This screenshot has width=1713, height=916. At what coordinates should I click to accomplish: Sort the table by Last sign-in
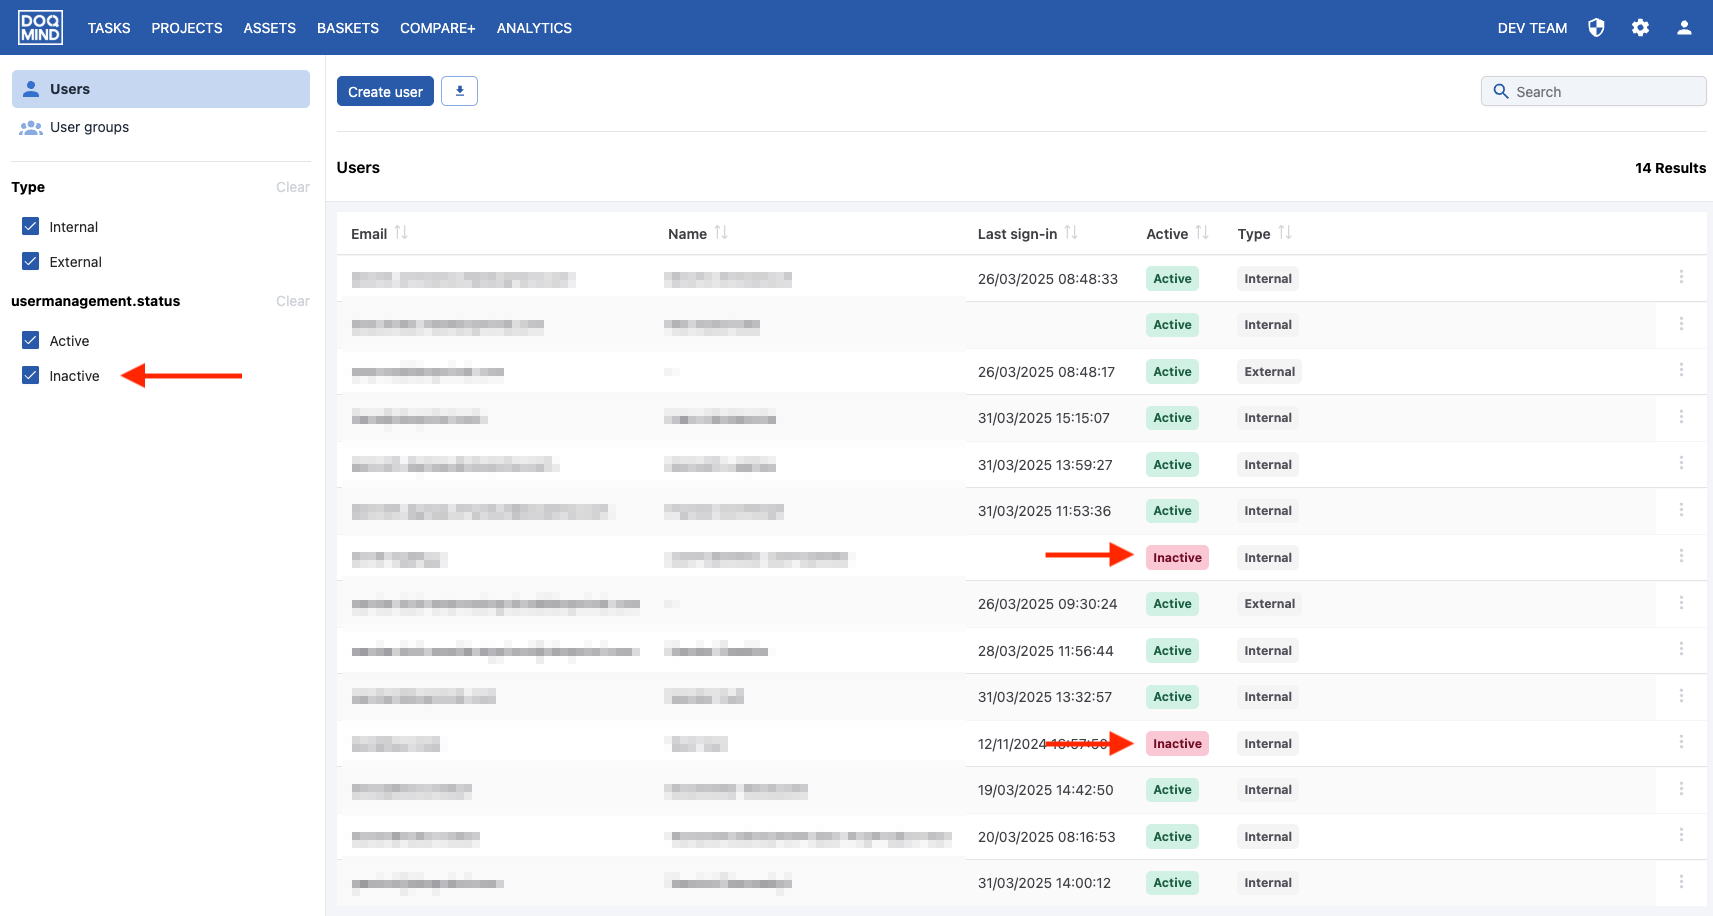coord(1071,233)
